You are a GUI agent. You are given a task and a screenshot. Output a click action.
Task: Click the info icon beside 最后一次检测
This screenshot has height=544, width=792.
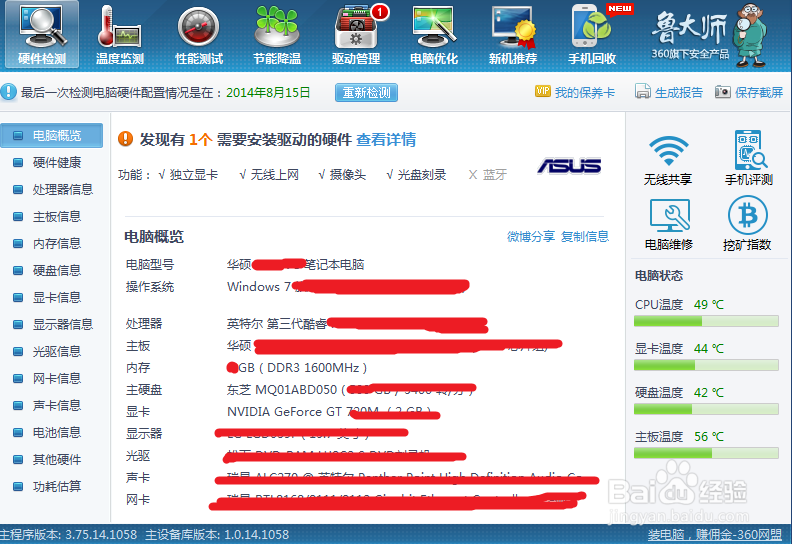(9, 92)
